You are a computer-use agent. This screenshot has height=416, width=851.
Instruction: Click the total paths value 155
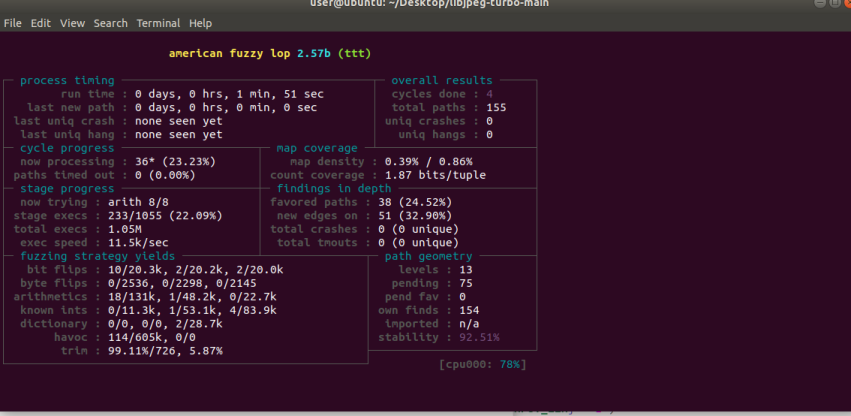[x=497, y=108]
